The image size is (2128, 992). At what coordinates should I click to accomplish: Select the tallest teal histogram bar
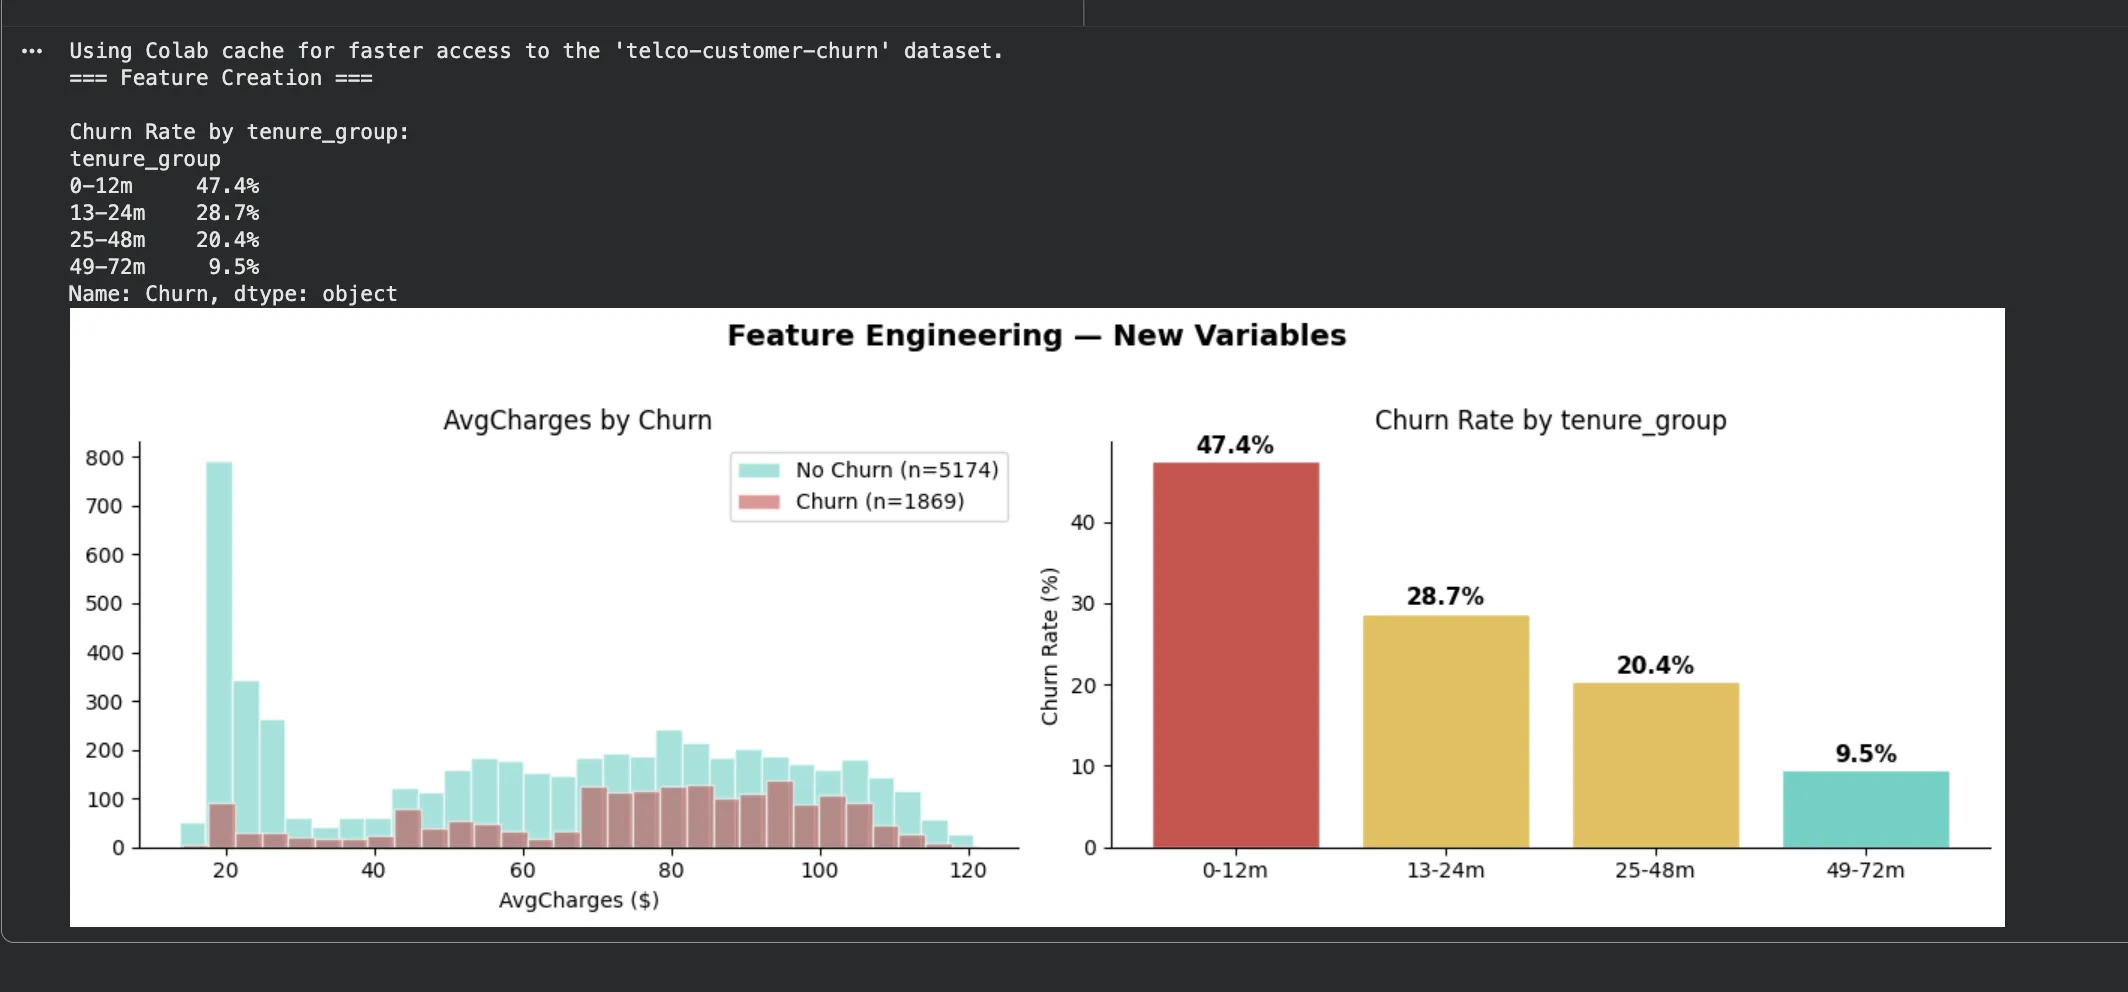(219, 650)
